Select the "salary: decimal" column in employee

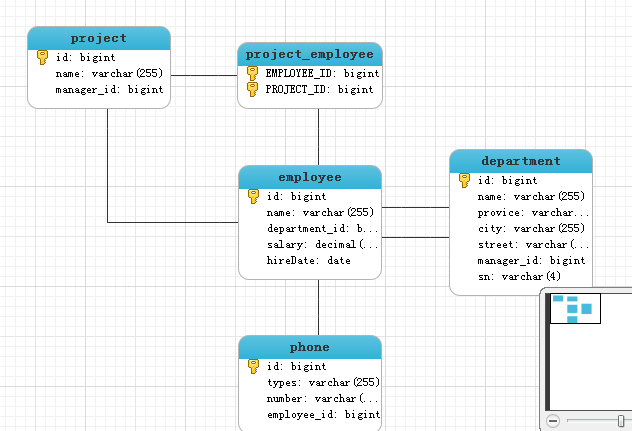click(x=322, y=245)
